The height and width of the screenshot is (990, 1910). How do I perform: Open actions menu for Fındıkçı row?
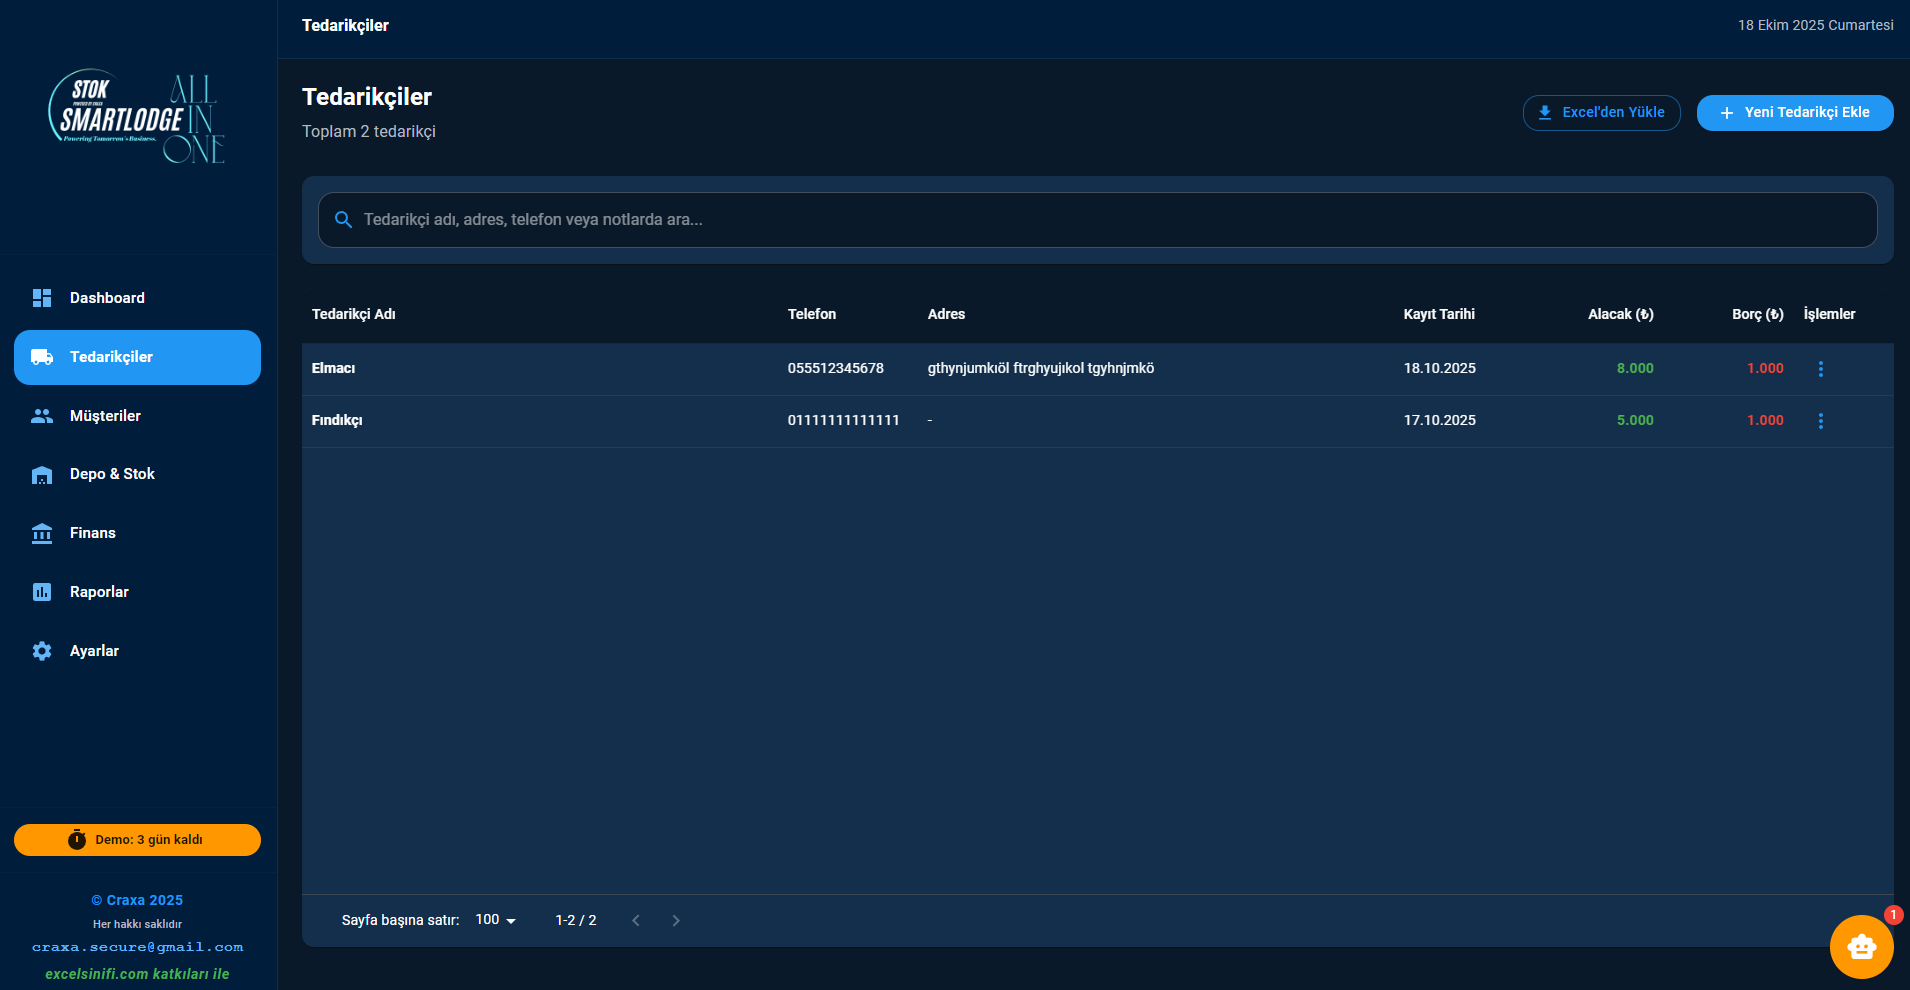(x=1820, y=421)
